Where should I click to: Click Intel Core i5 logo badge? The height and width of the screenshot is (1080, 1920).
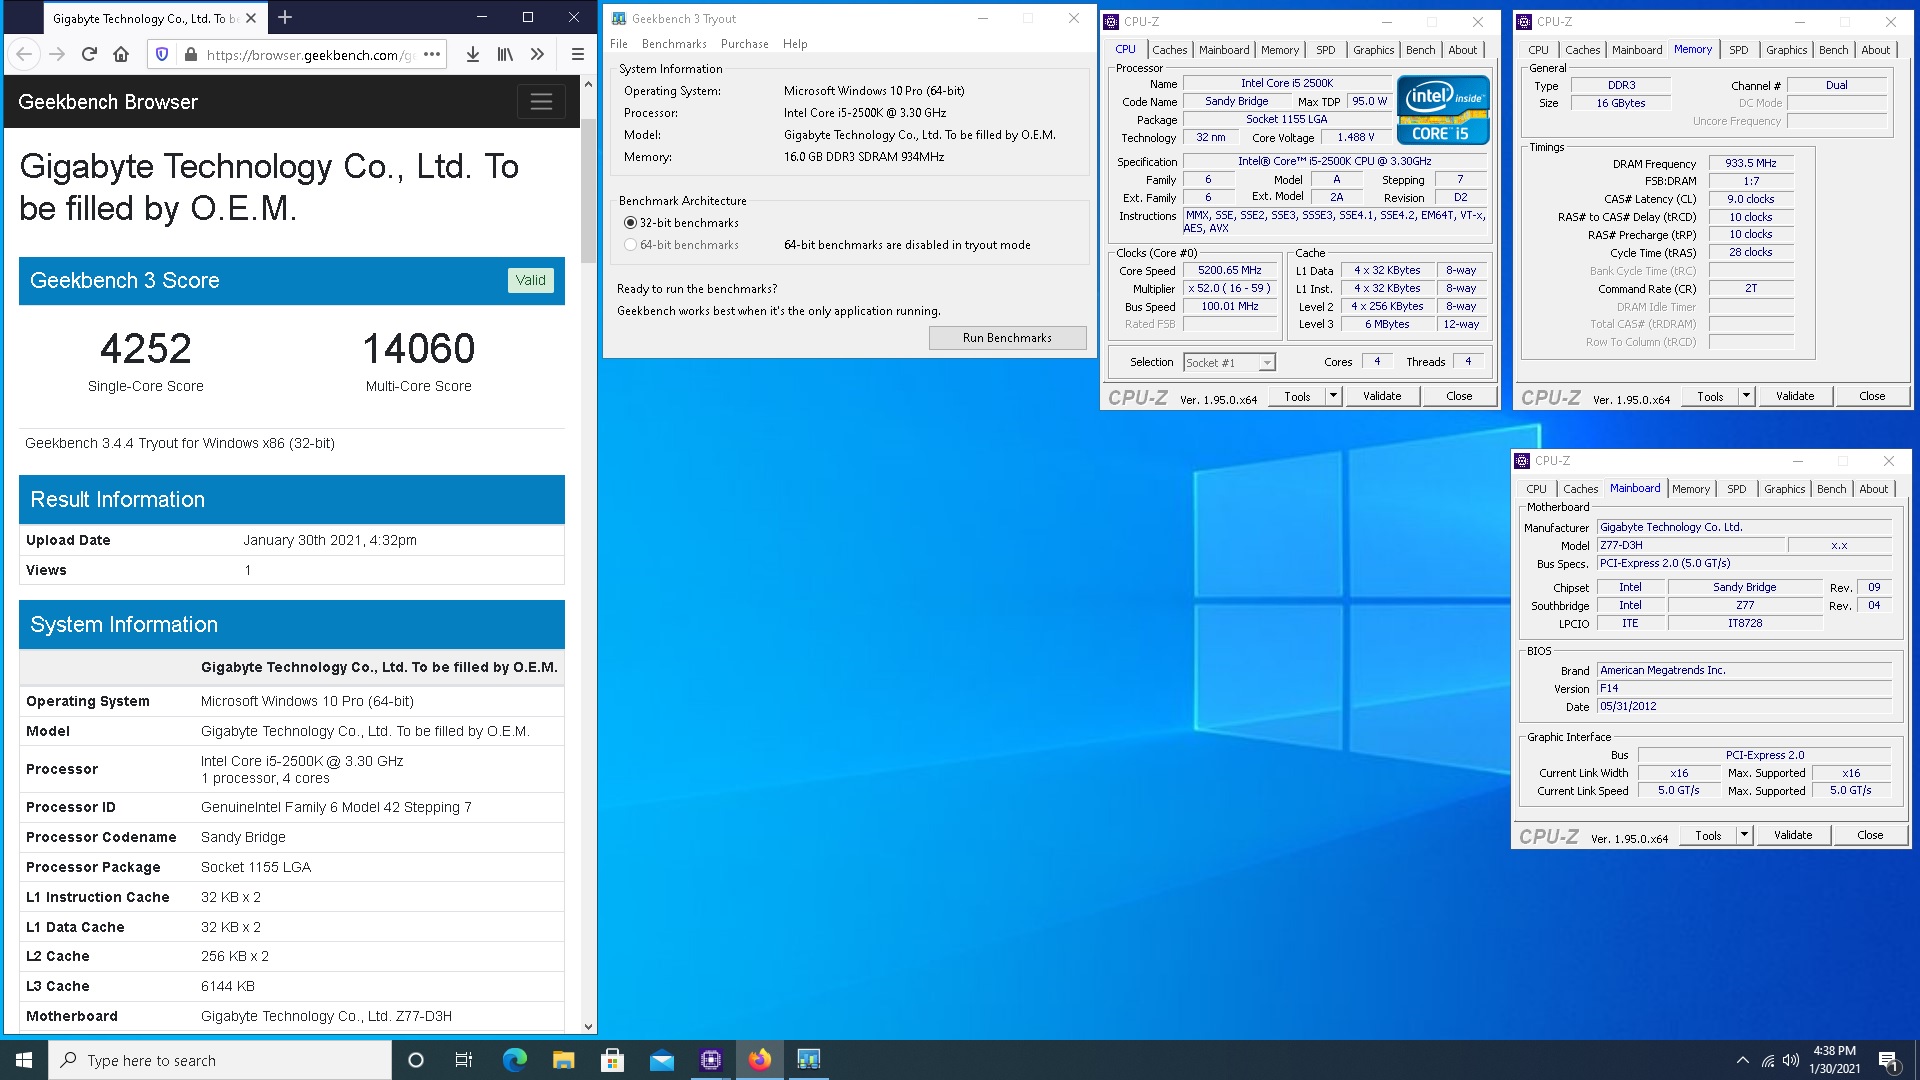click(1442, 110)
